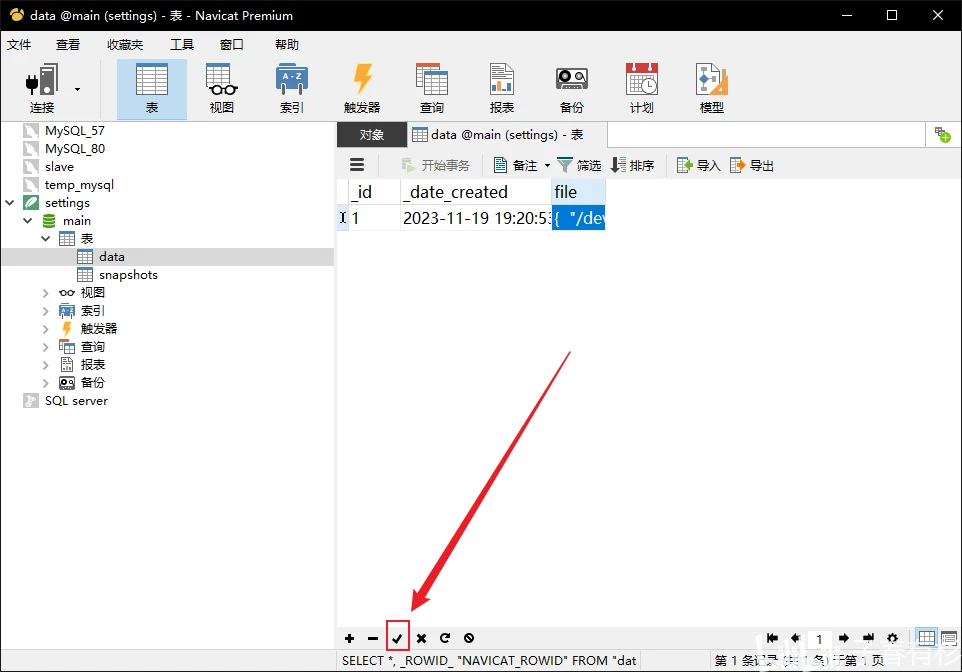
Task: Stop loading with the stop icon
Action: (469, 638)
